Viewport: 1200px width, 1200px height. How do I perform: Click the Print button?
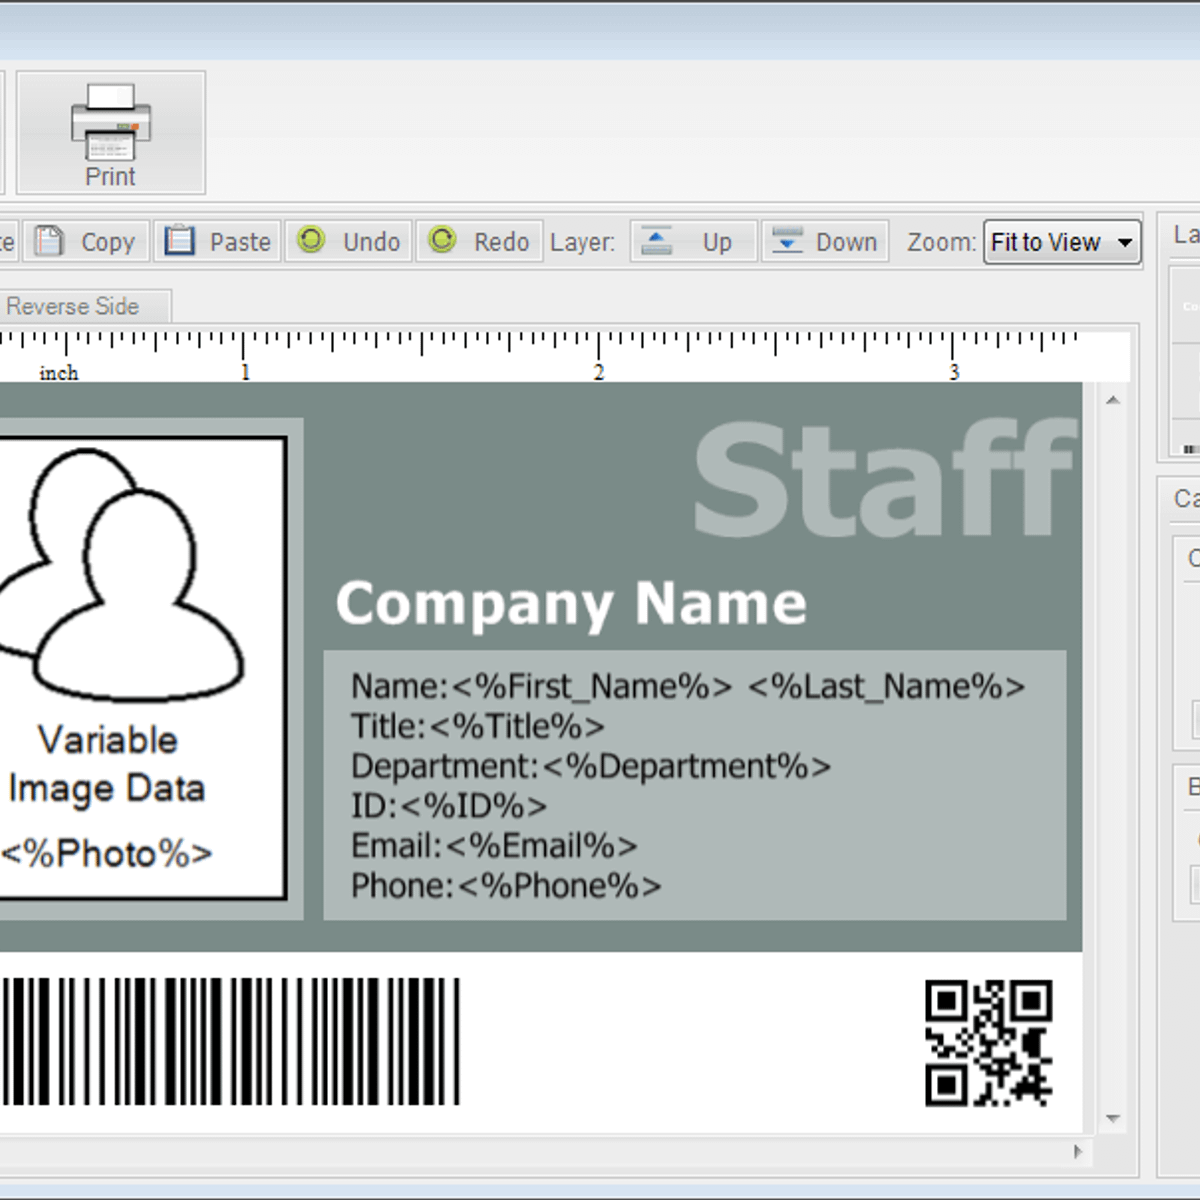[x=111, y=132]
